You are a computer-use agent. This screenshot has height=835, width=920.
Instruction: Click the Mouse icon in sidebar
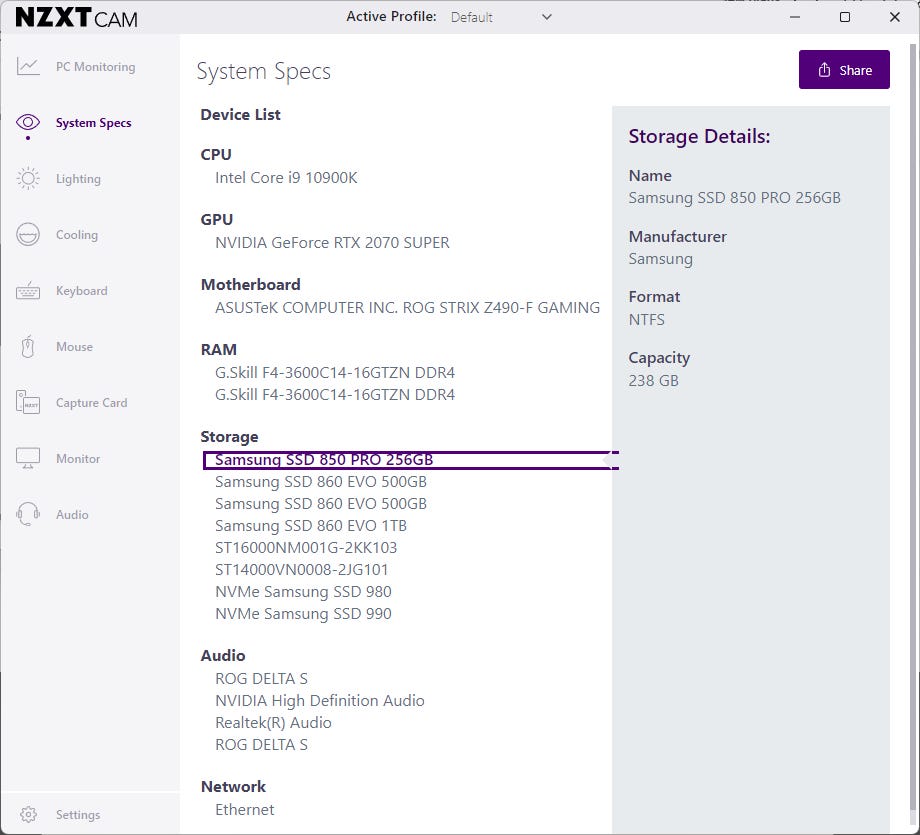(28, 346)
